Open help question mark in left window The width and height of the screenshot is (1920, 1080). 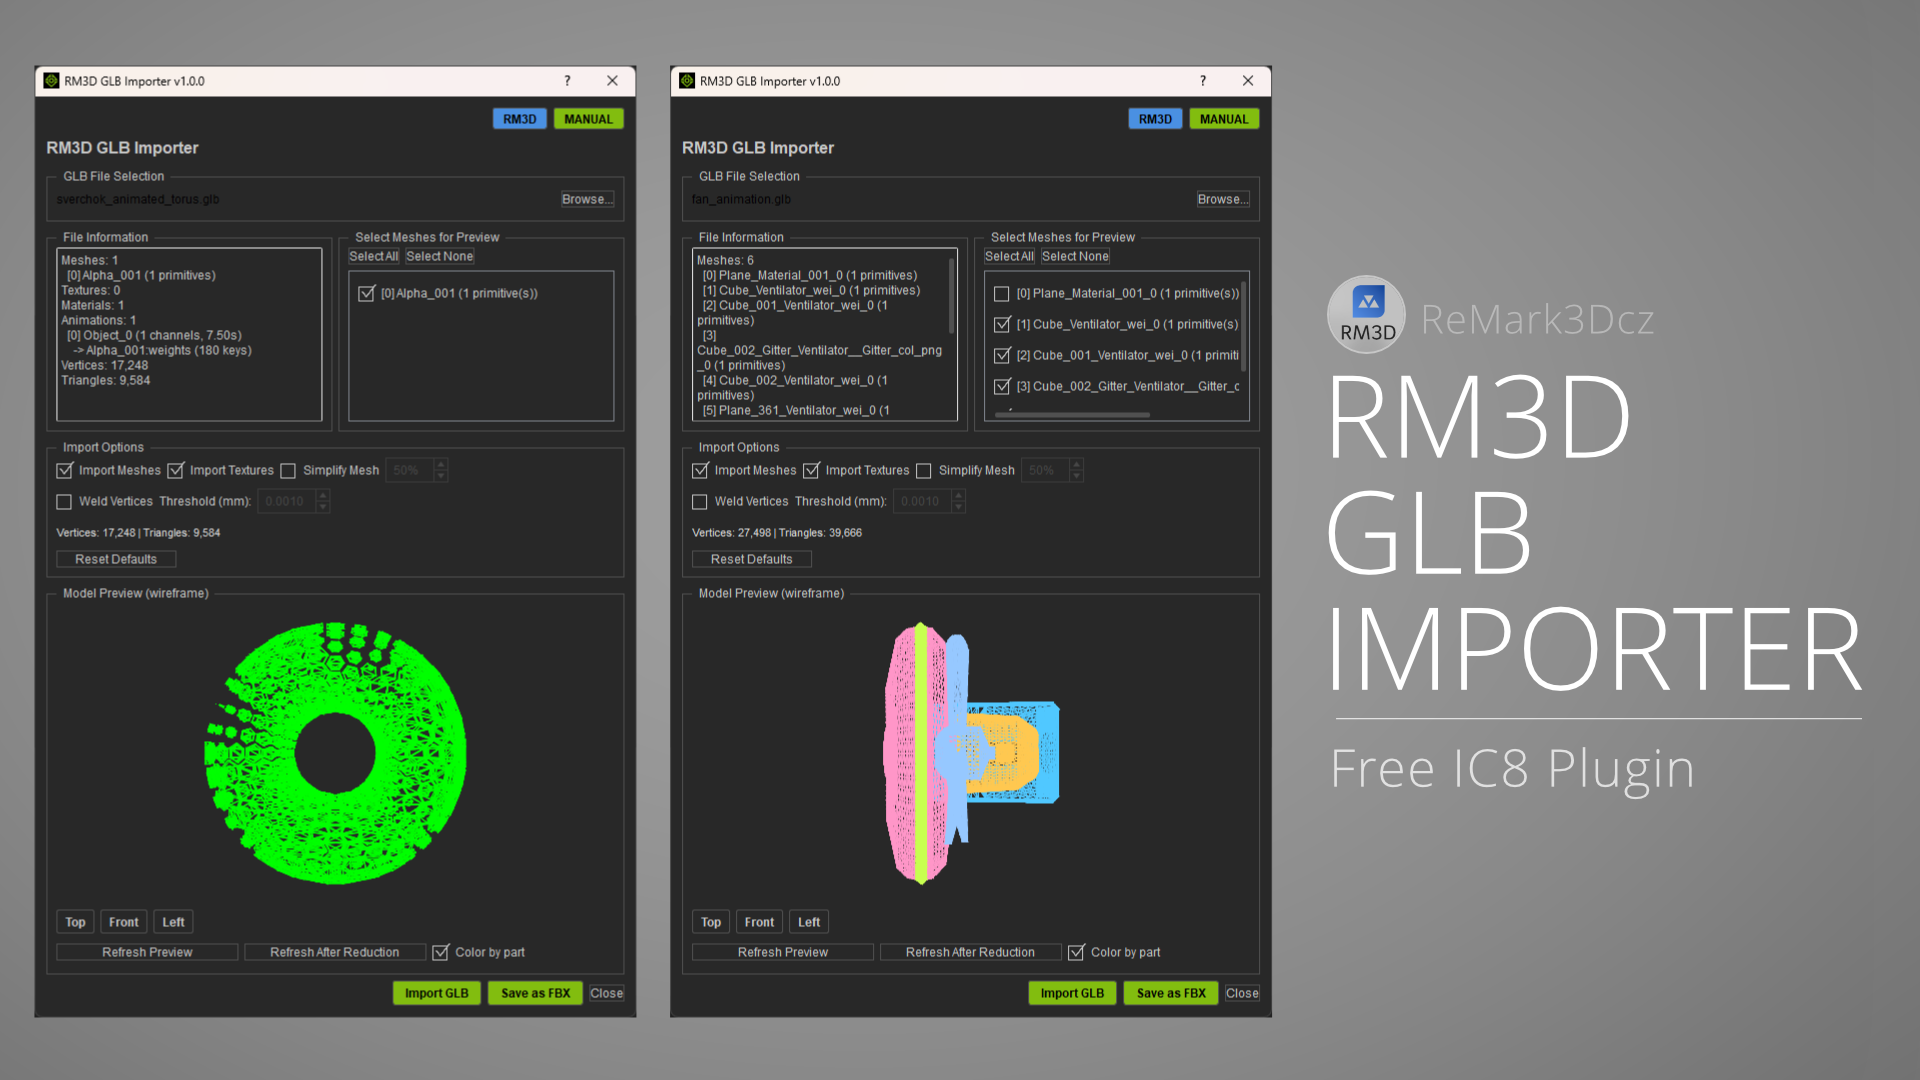[567, 81]
